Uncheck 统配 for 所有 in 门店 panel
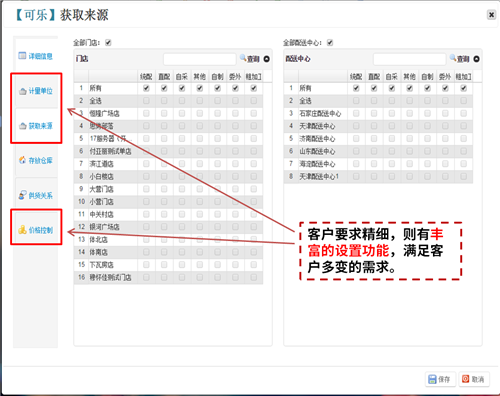Image resolution: width=500 pixels, height=396 pixels. point(146,88)
